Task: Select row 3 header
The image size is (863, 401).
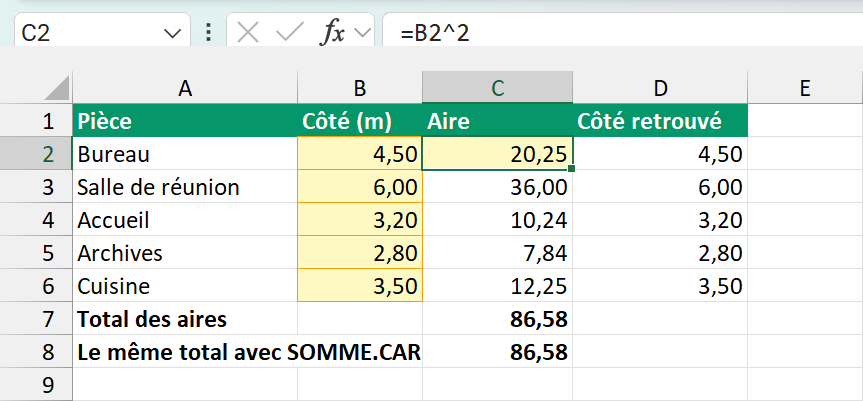Action: tap(36, 186)
